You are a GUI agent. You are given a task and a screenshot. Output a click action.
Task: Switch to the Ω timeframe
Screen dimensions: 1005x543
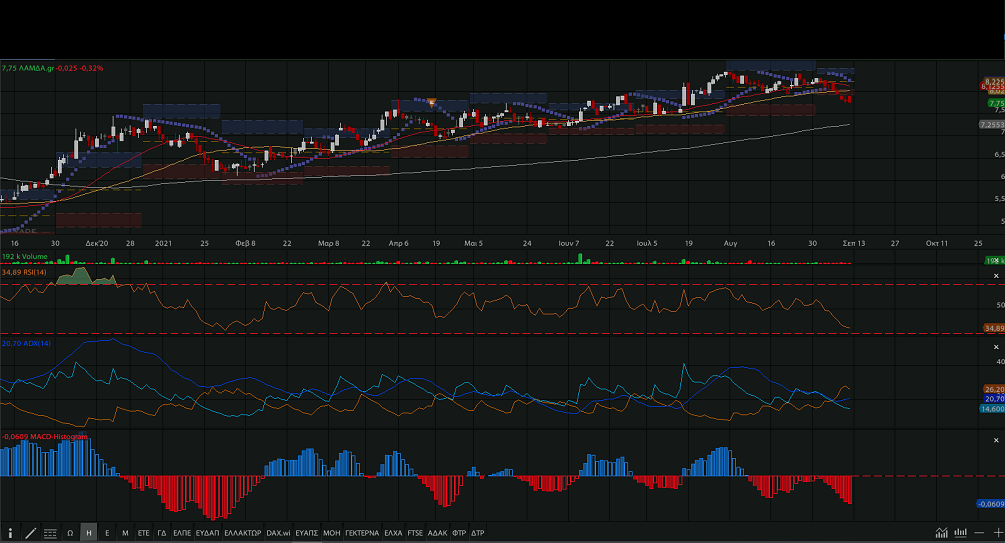tap(70, 533)
